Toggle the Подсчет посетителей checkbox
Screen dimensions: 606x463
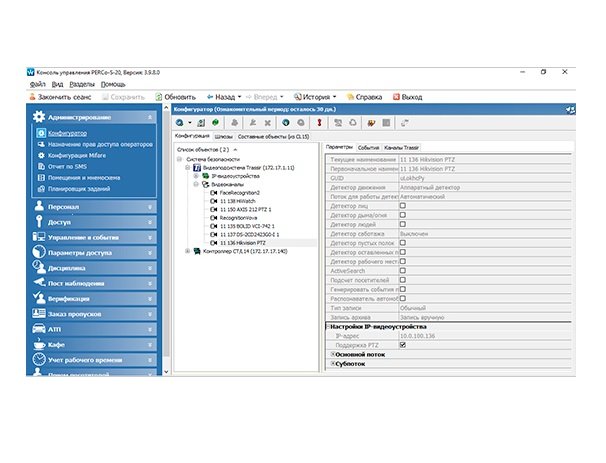(x=402, y=278)
